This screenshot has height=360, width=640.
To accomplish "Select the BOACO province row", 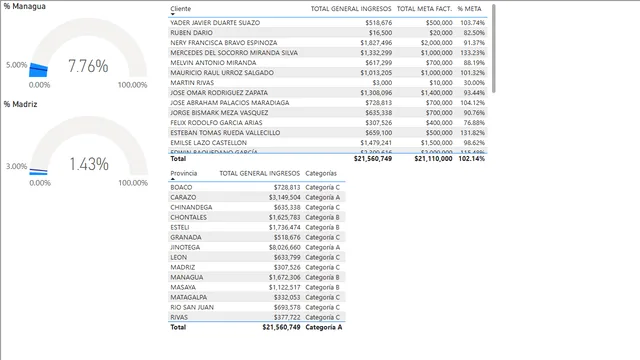I will (256, 187).
